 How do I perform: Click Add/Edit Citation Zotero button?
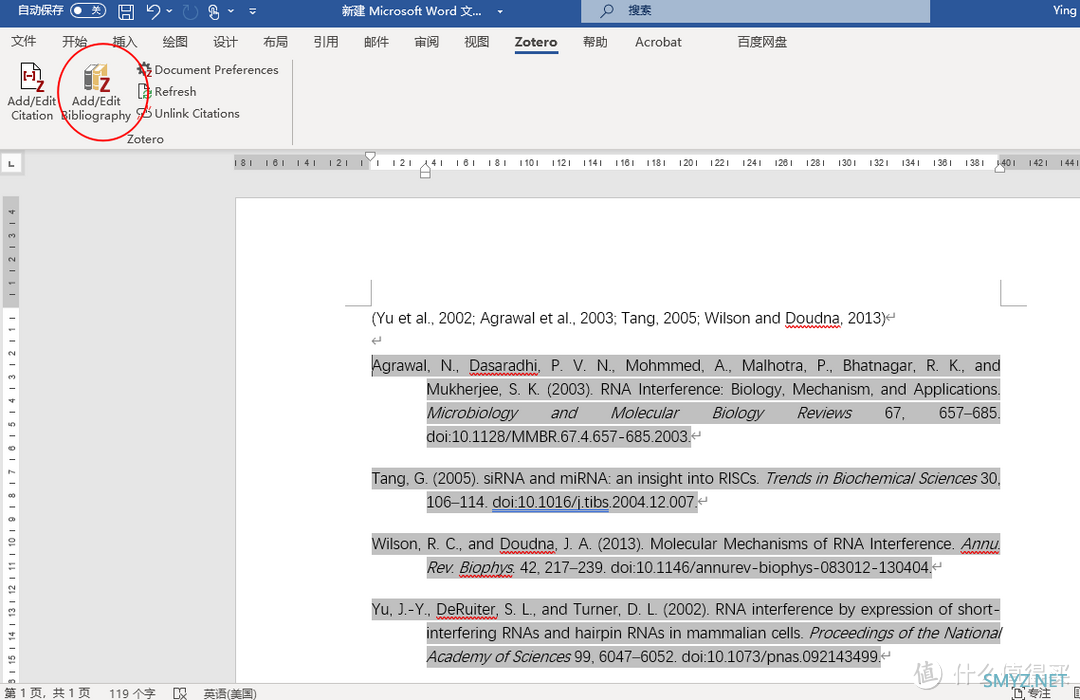(32, 92)
